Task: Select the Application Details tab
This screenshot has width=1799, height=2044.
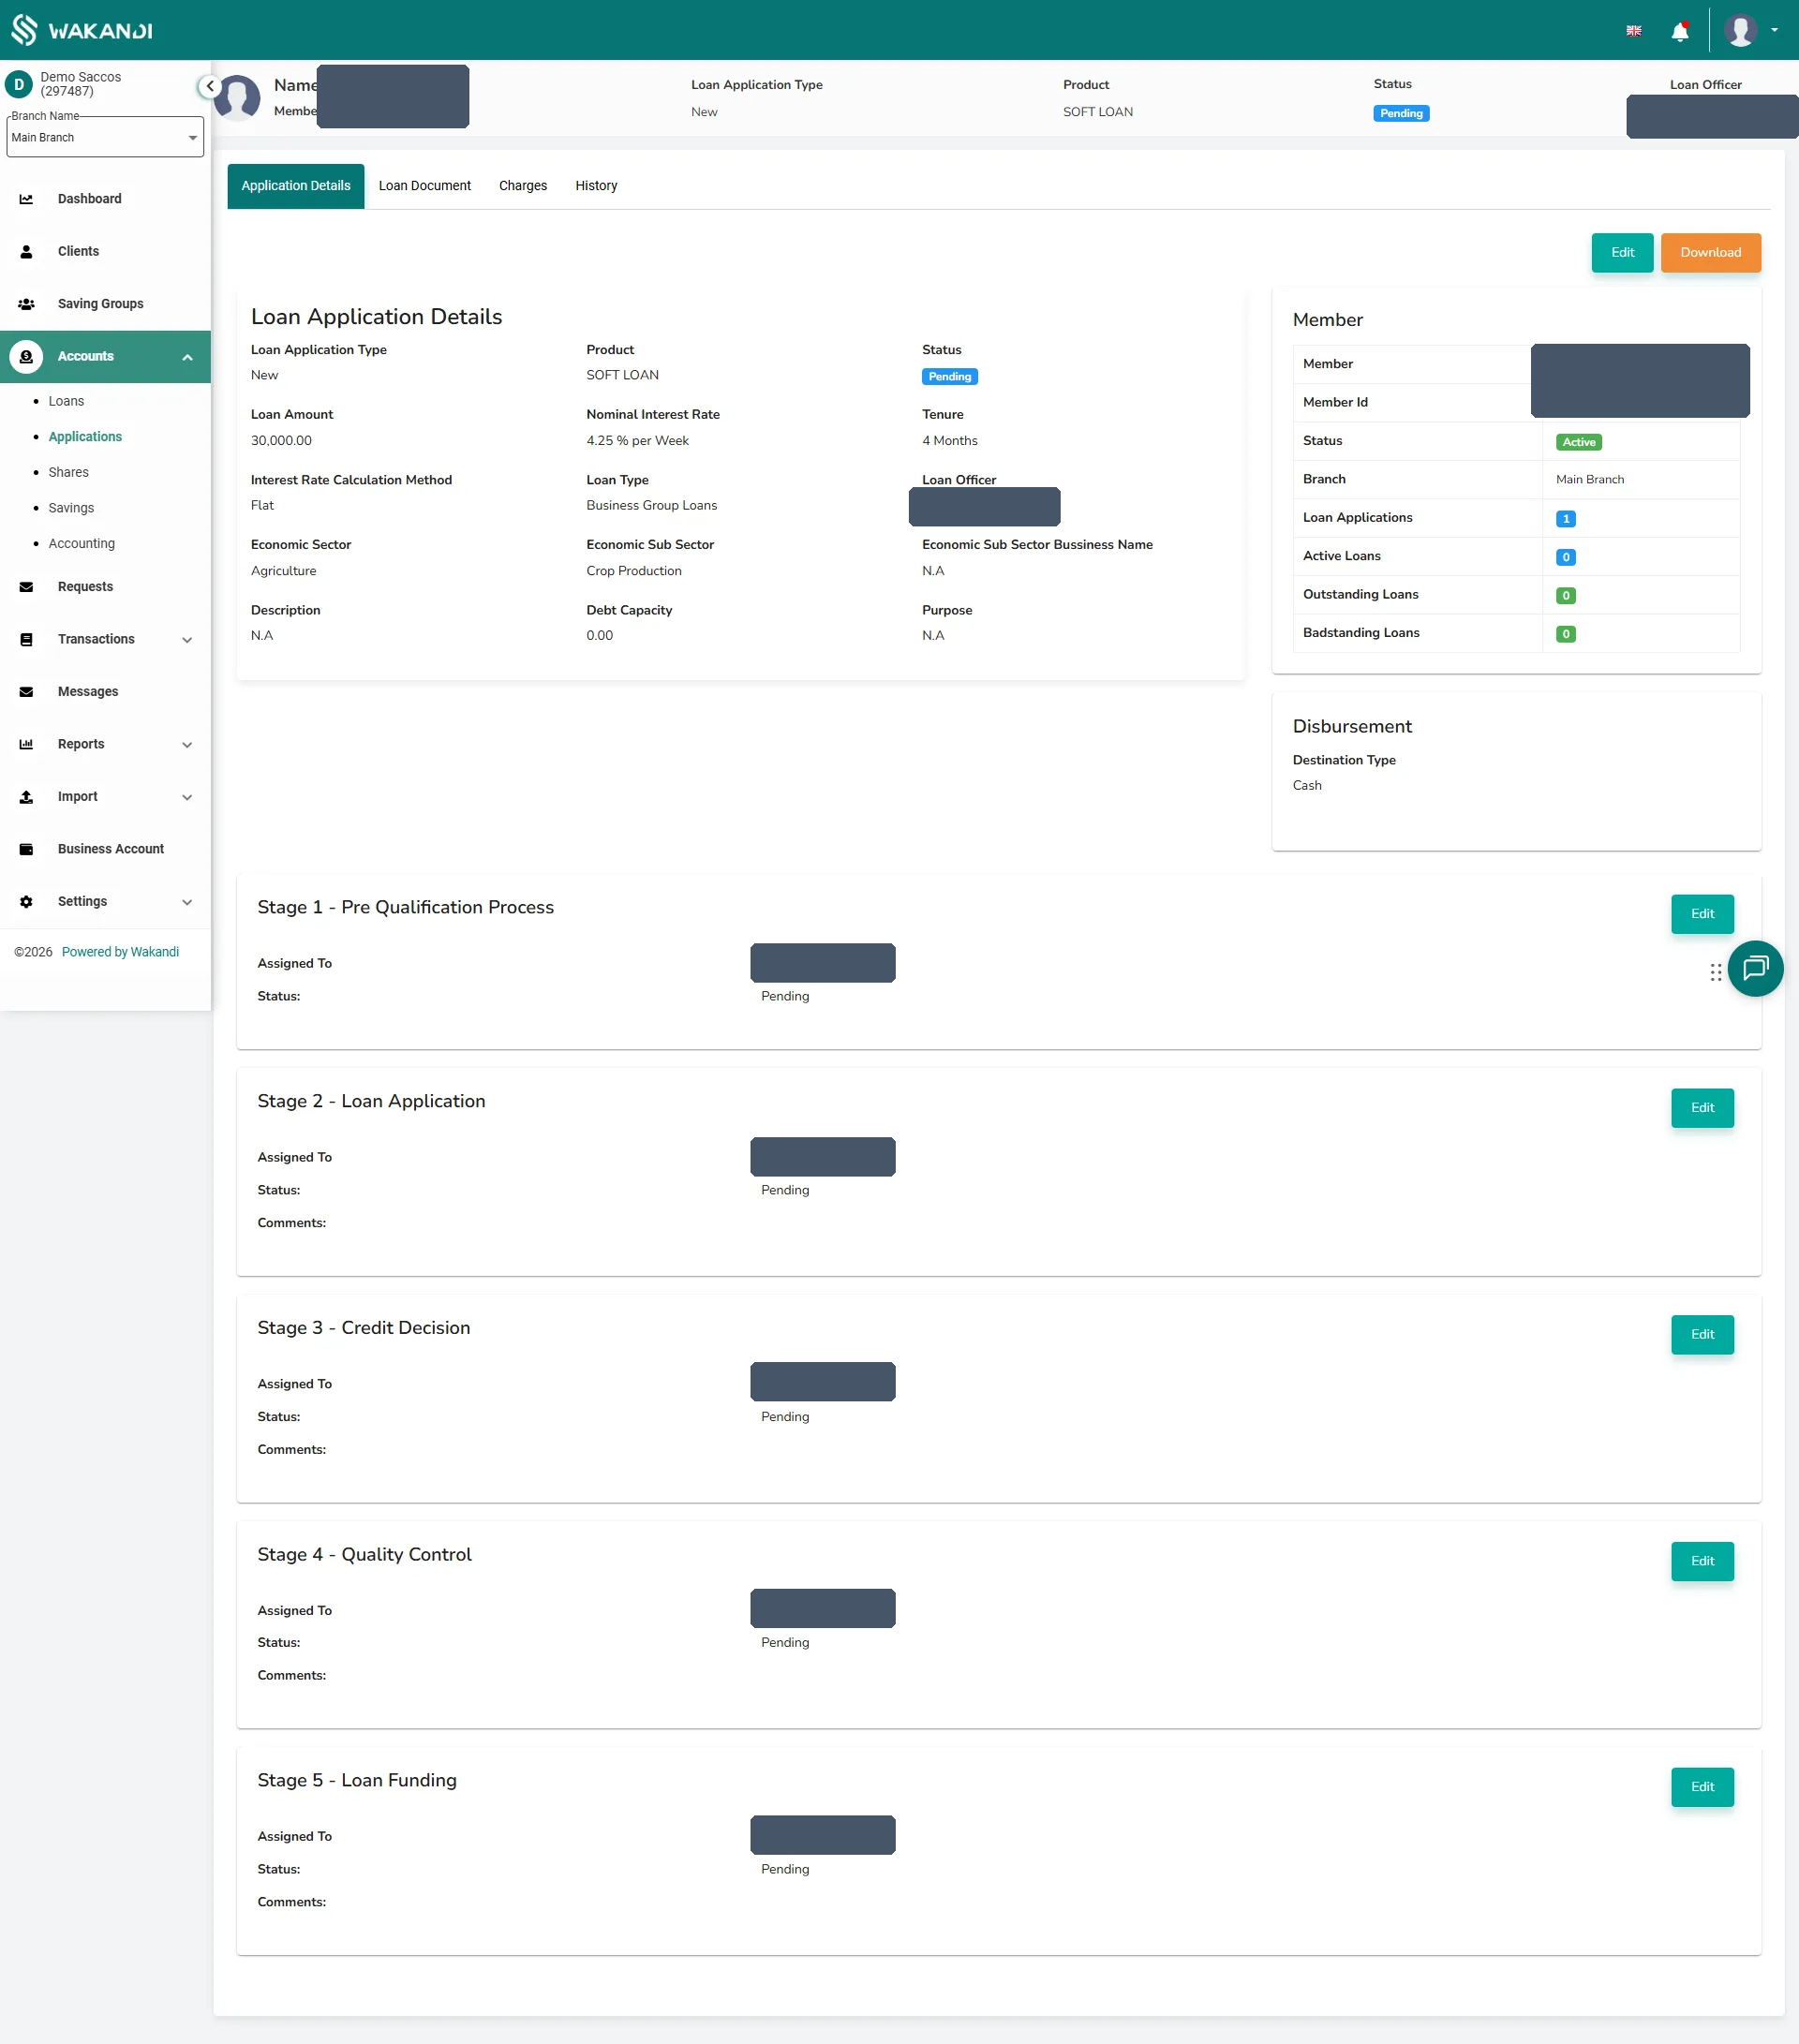Action: tap(296, 186)
